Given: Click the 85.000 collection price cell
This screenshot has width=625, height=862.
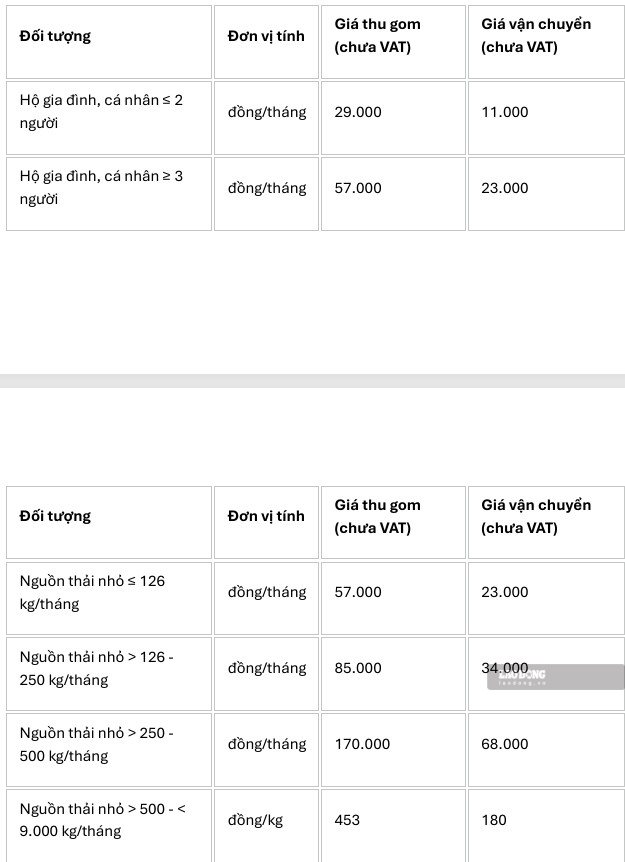Looking at the screenshot, I should click(x=393, y=674).
